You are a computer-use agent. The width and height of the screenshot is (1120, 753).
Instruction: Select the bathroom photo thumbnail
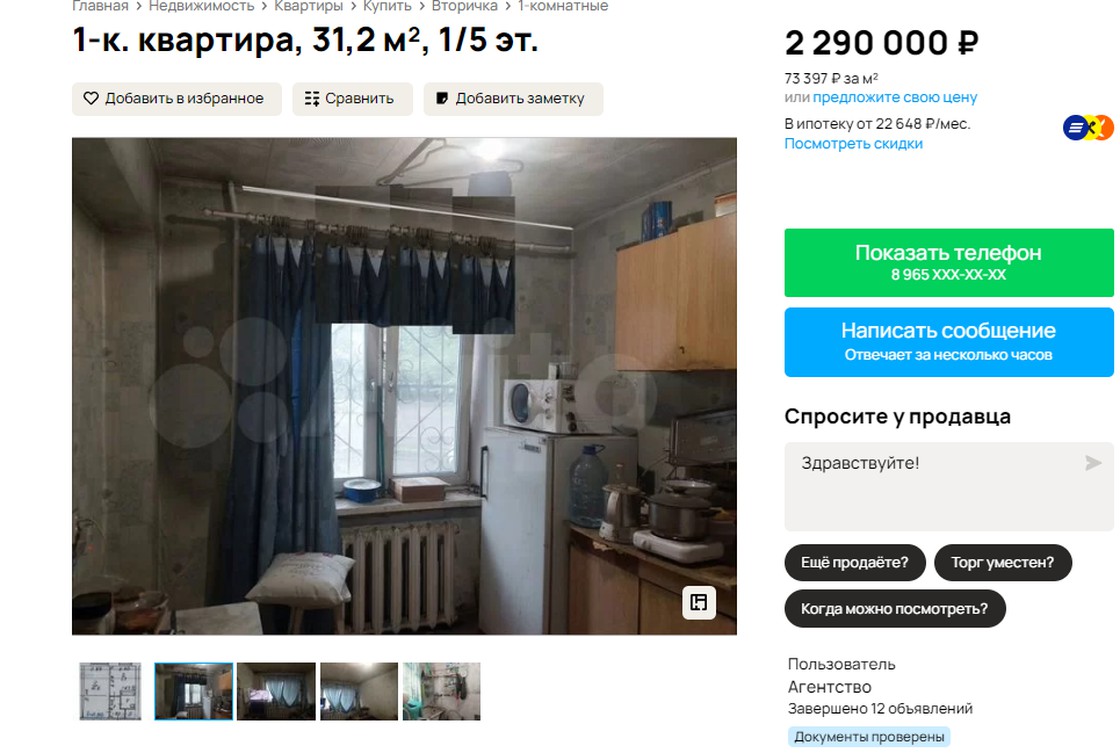click(441, 691)
